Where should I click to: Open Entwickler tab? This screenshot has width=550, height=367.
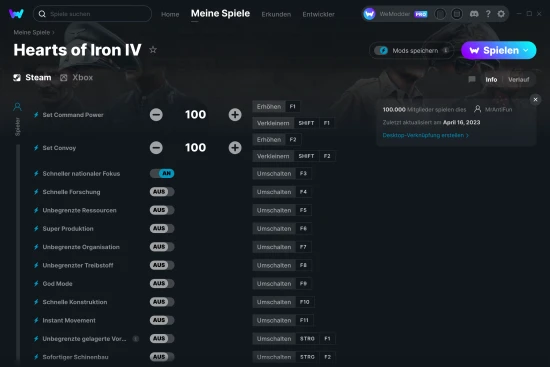coord(318,14)
